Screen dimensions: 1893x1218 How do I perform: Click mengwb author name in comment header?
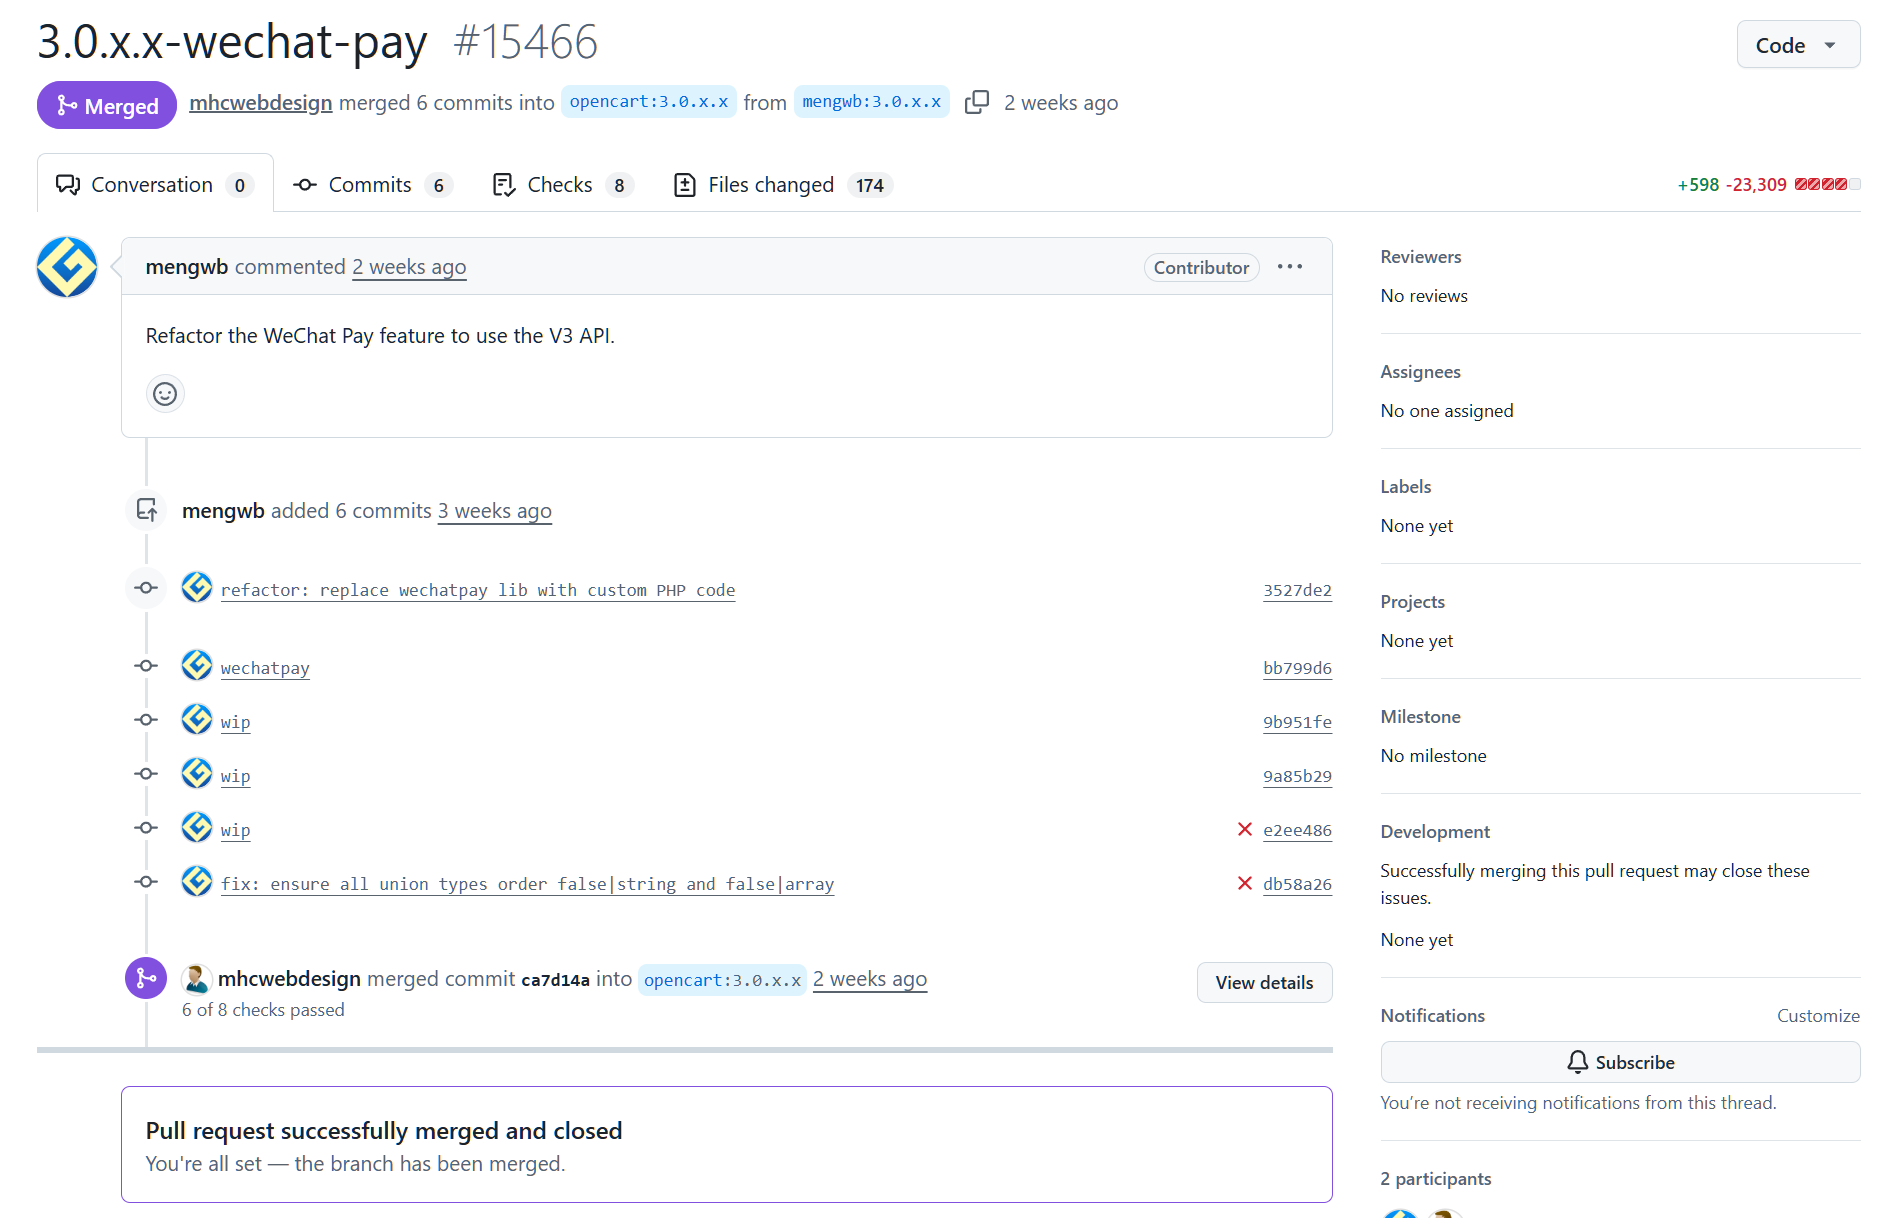pyautogui.click(x=187, y=267)
